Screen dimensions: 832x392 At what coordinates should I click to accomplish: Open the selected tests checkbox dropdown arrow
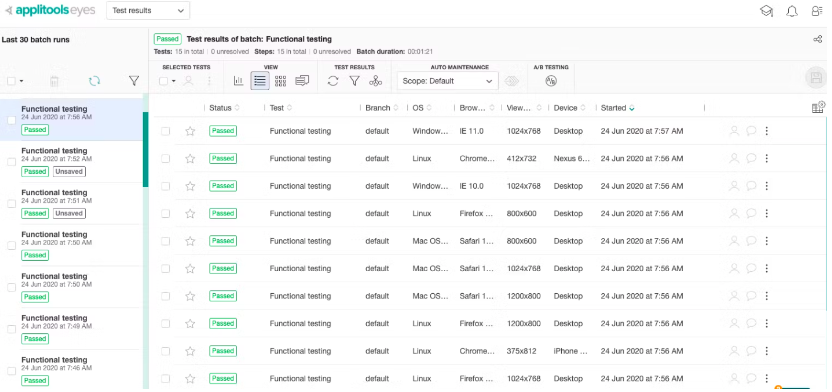(174, 81)
